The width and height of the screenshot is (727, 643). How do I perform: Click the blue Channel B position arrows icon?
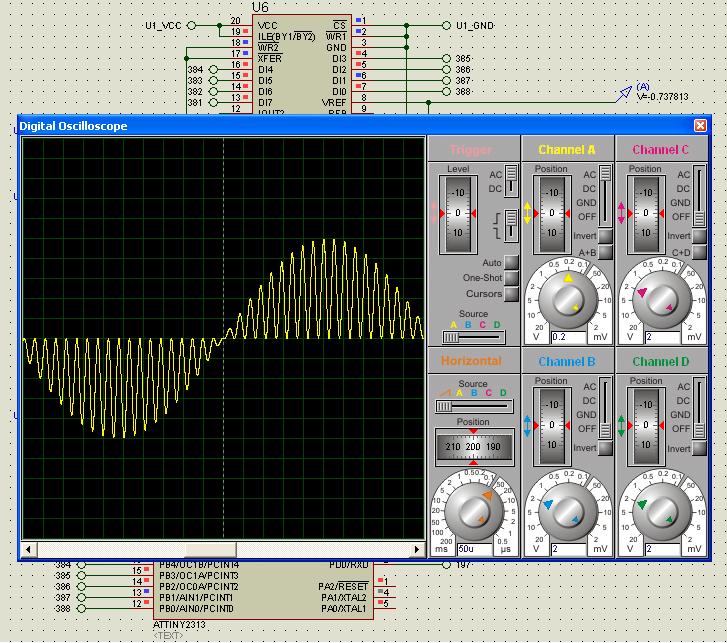(x=527, y=426)
